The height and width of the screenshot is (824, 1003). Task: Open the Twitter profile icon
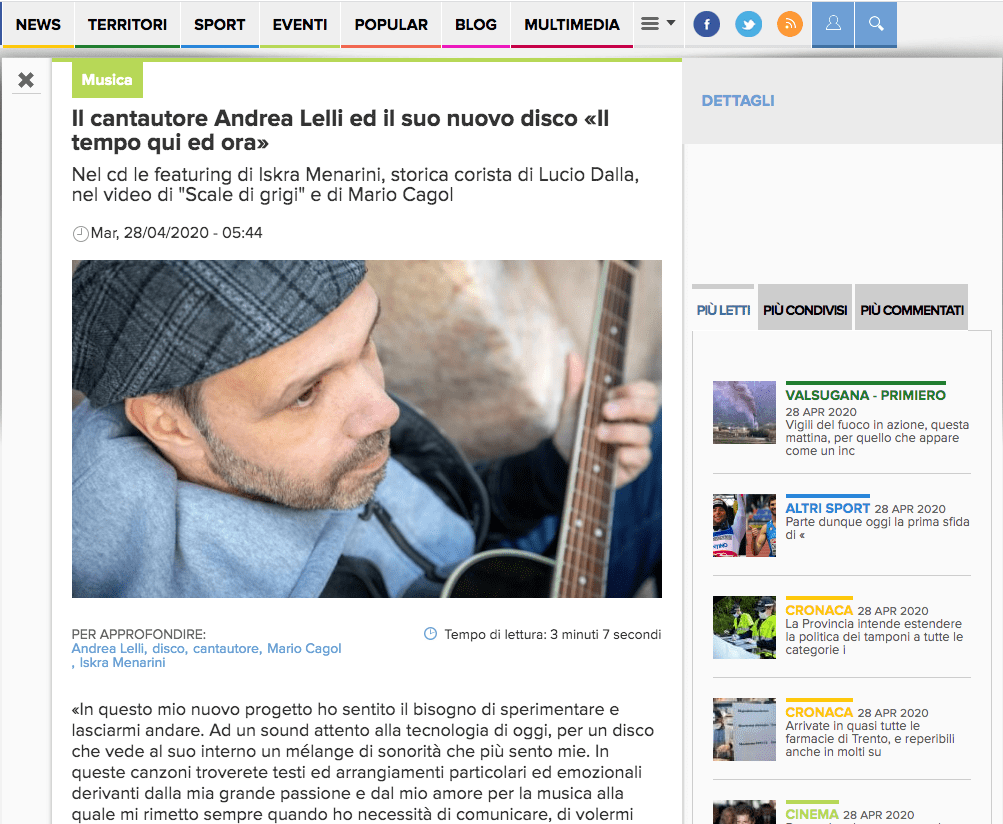tap(748, 25)
